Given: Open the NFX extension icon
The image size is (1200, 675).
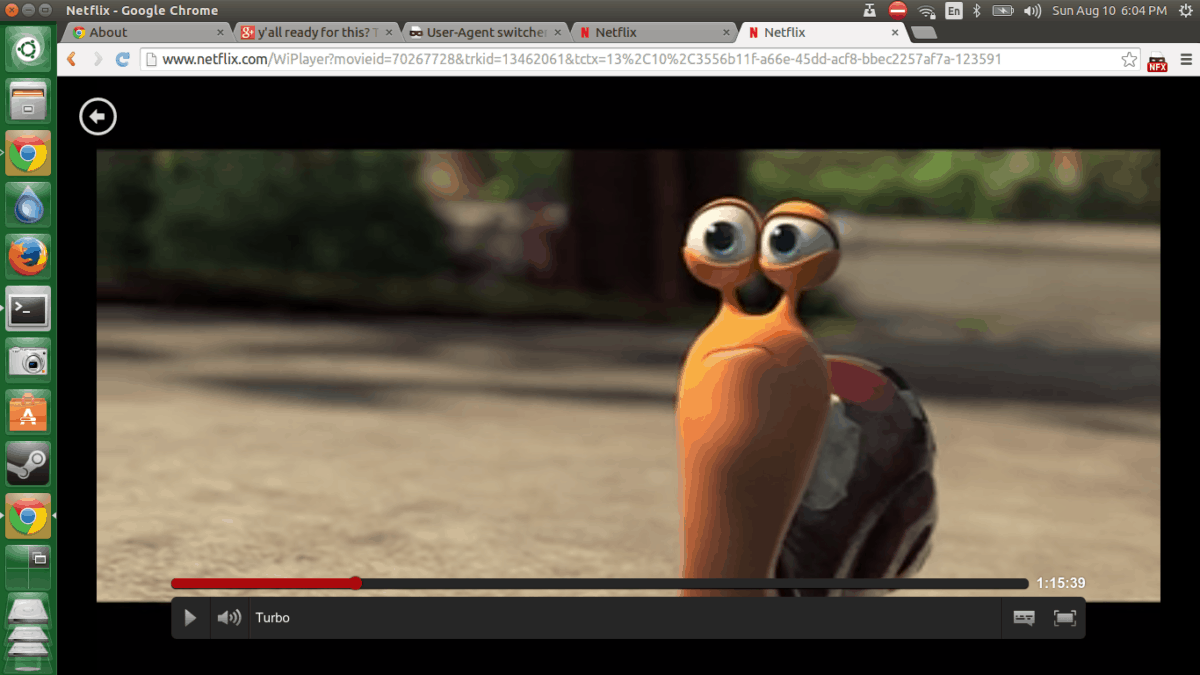Looking at the screenshot, I should click(1157, 61).
